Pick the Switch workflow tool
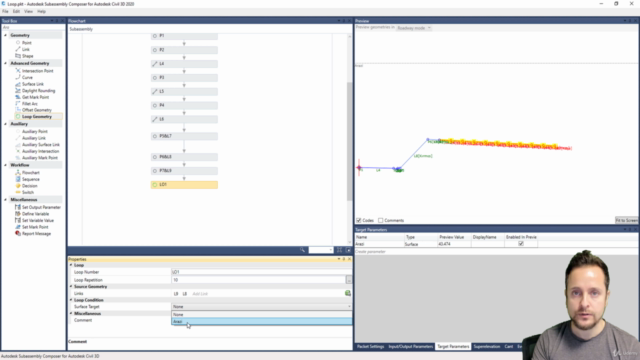640x360 pixels. pyautogui.click(x=28, y=192)
